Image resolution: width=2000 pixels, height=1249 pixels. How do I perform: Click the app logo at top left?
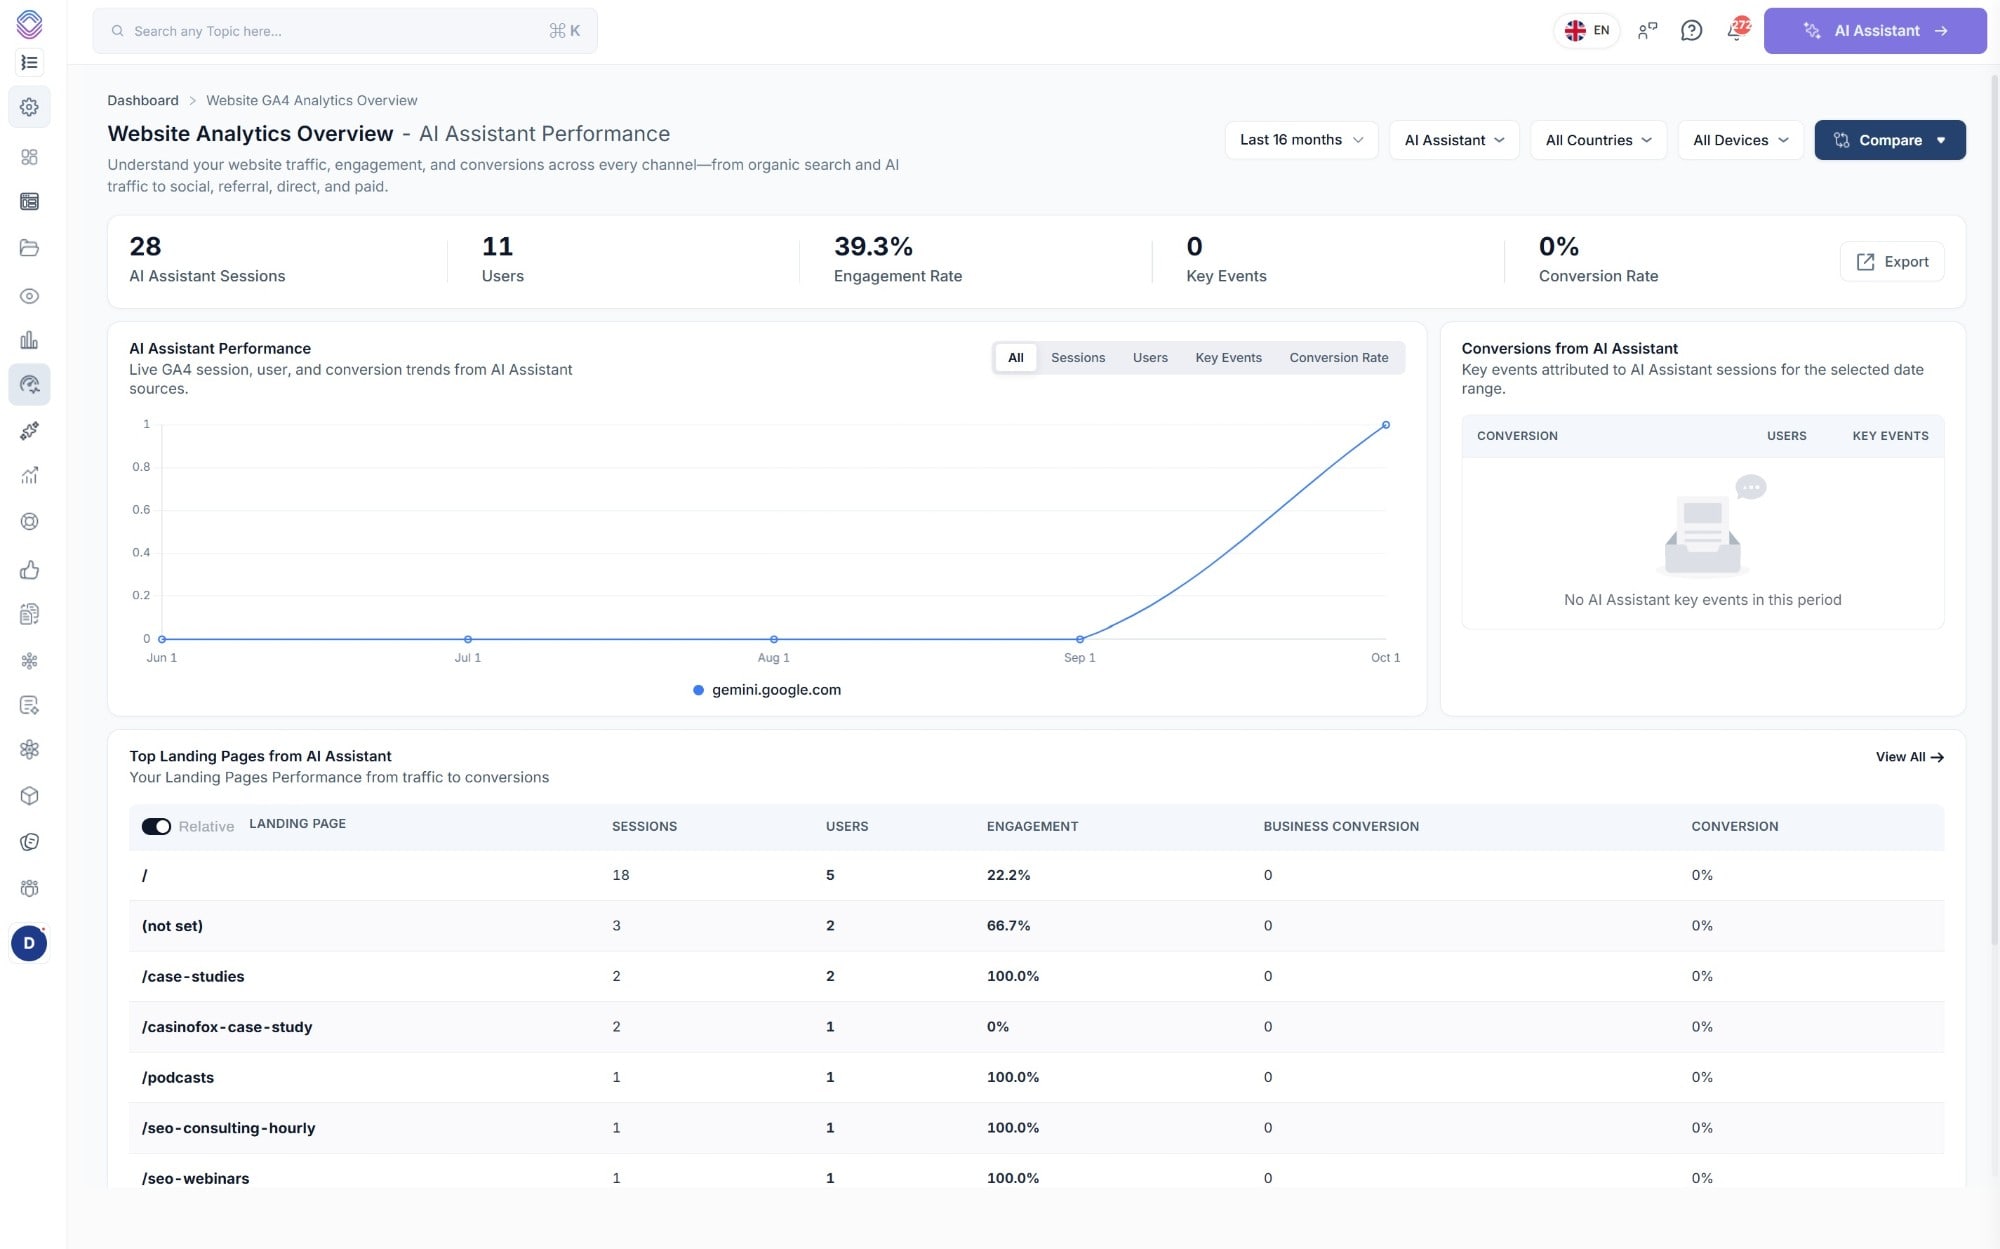coord(29,24)
